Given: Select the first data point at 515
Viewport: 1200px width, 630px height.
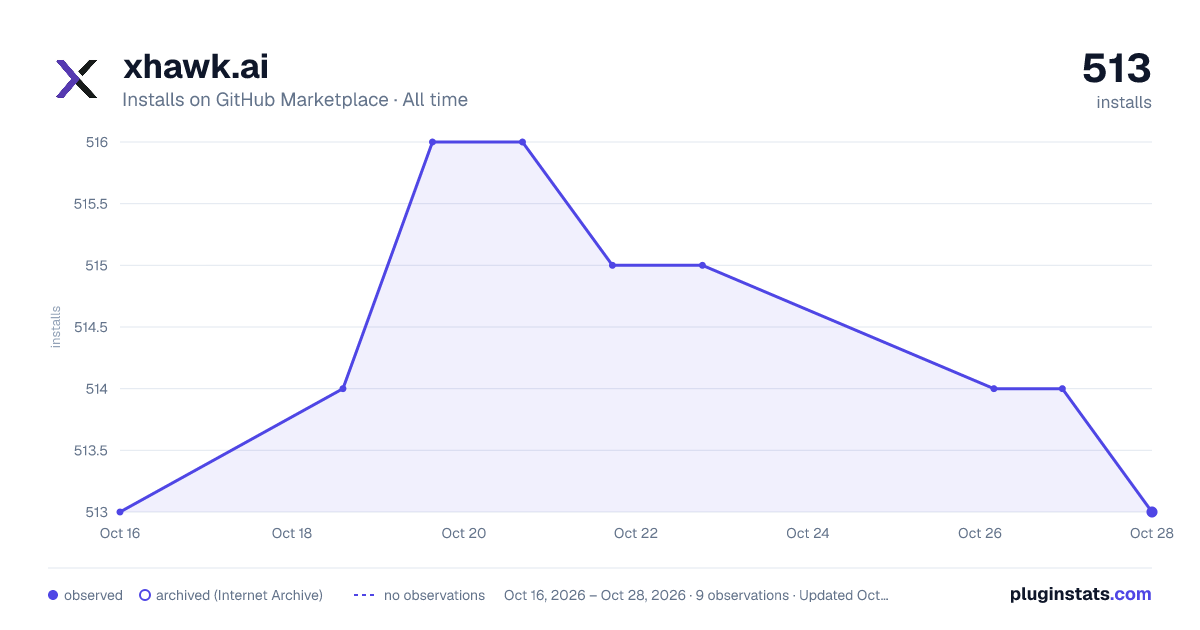Looking at the screenshot, I should pos(612,265).
